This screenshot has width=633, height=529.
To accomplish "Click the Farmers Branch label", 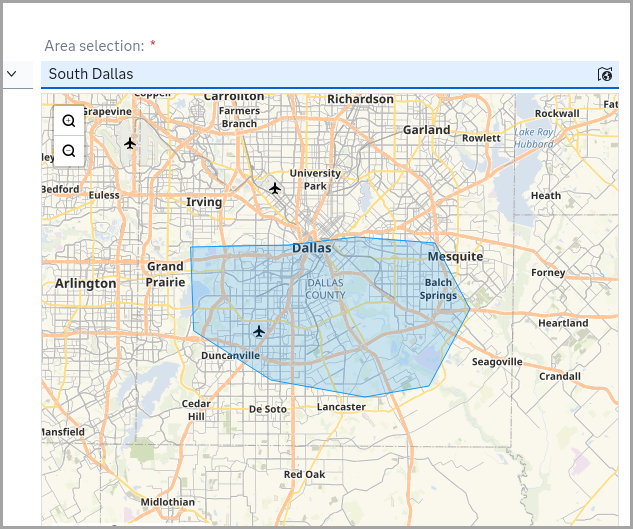I will point(239,117).
